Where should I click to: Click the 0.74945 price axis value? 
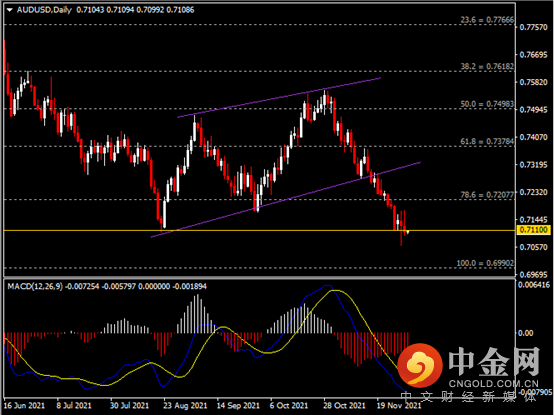click(x=534, y=110)
